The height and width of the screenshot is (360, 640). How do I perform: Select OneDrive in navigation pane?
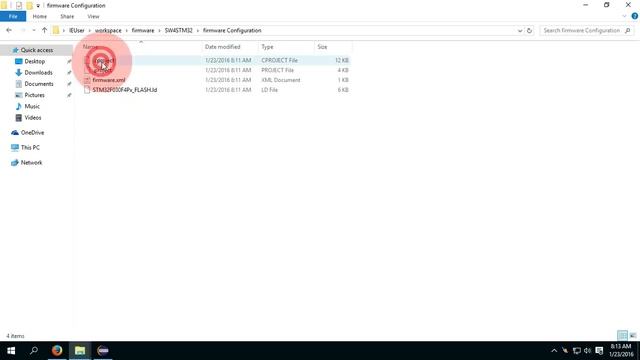click(32, 133)
